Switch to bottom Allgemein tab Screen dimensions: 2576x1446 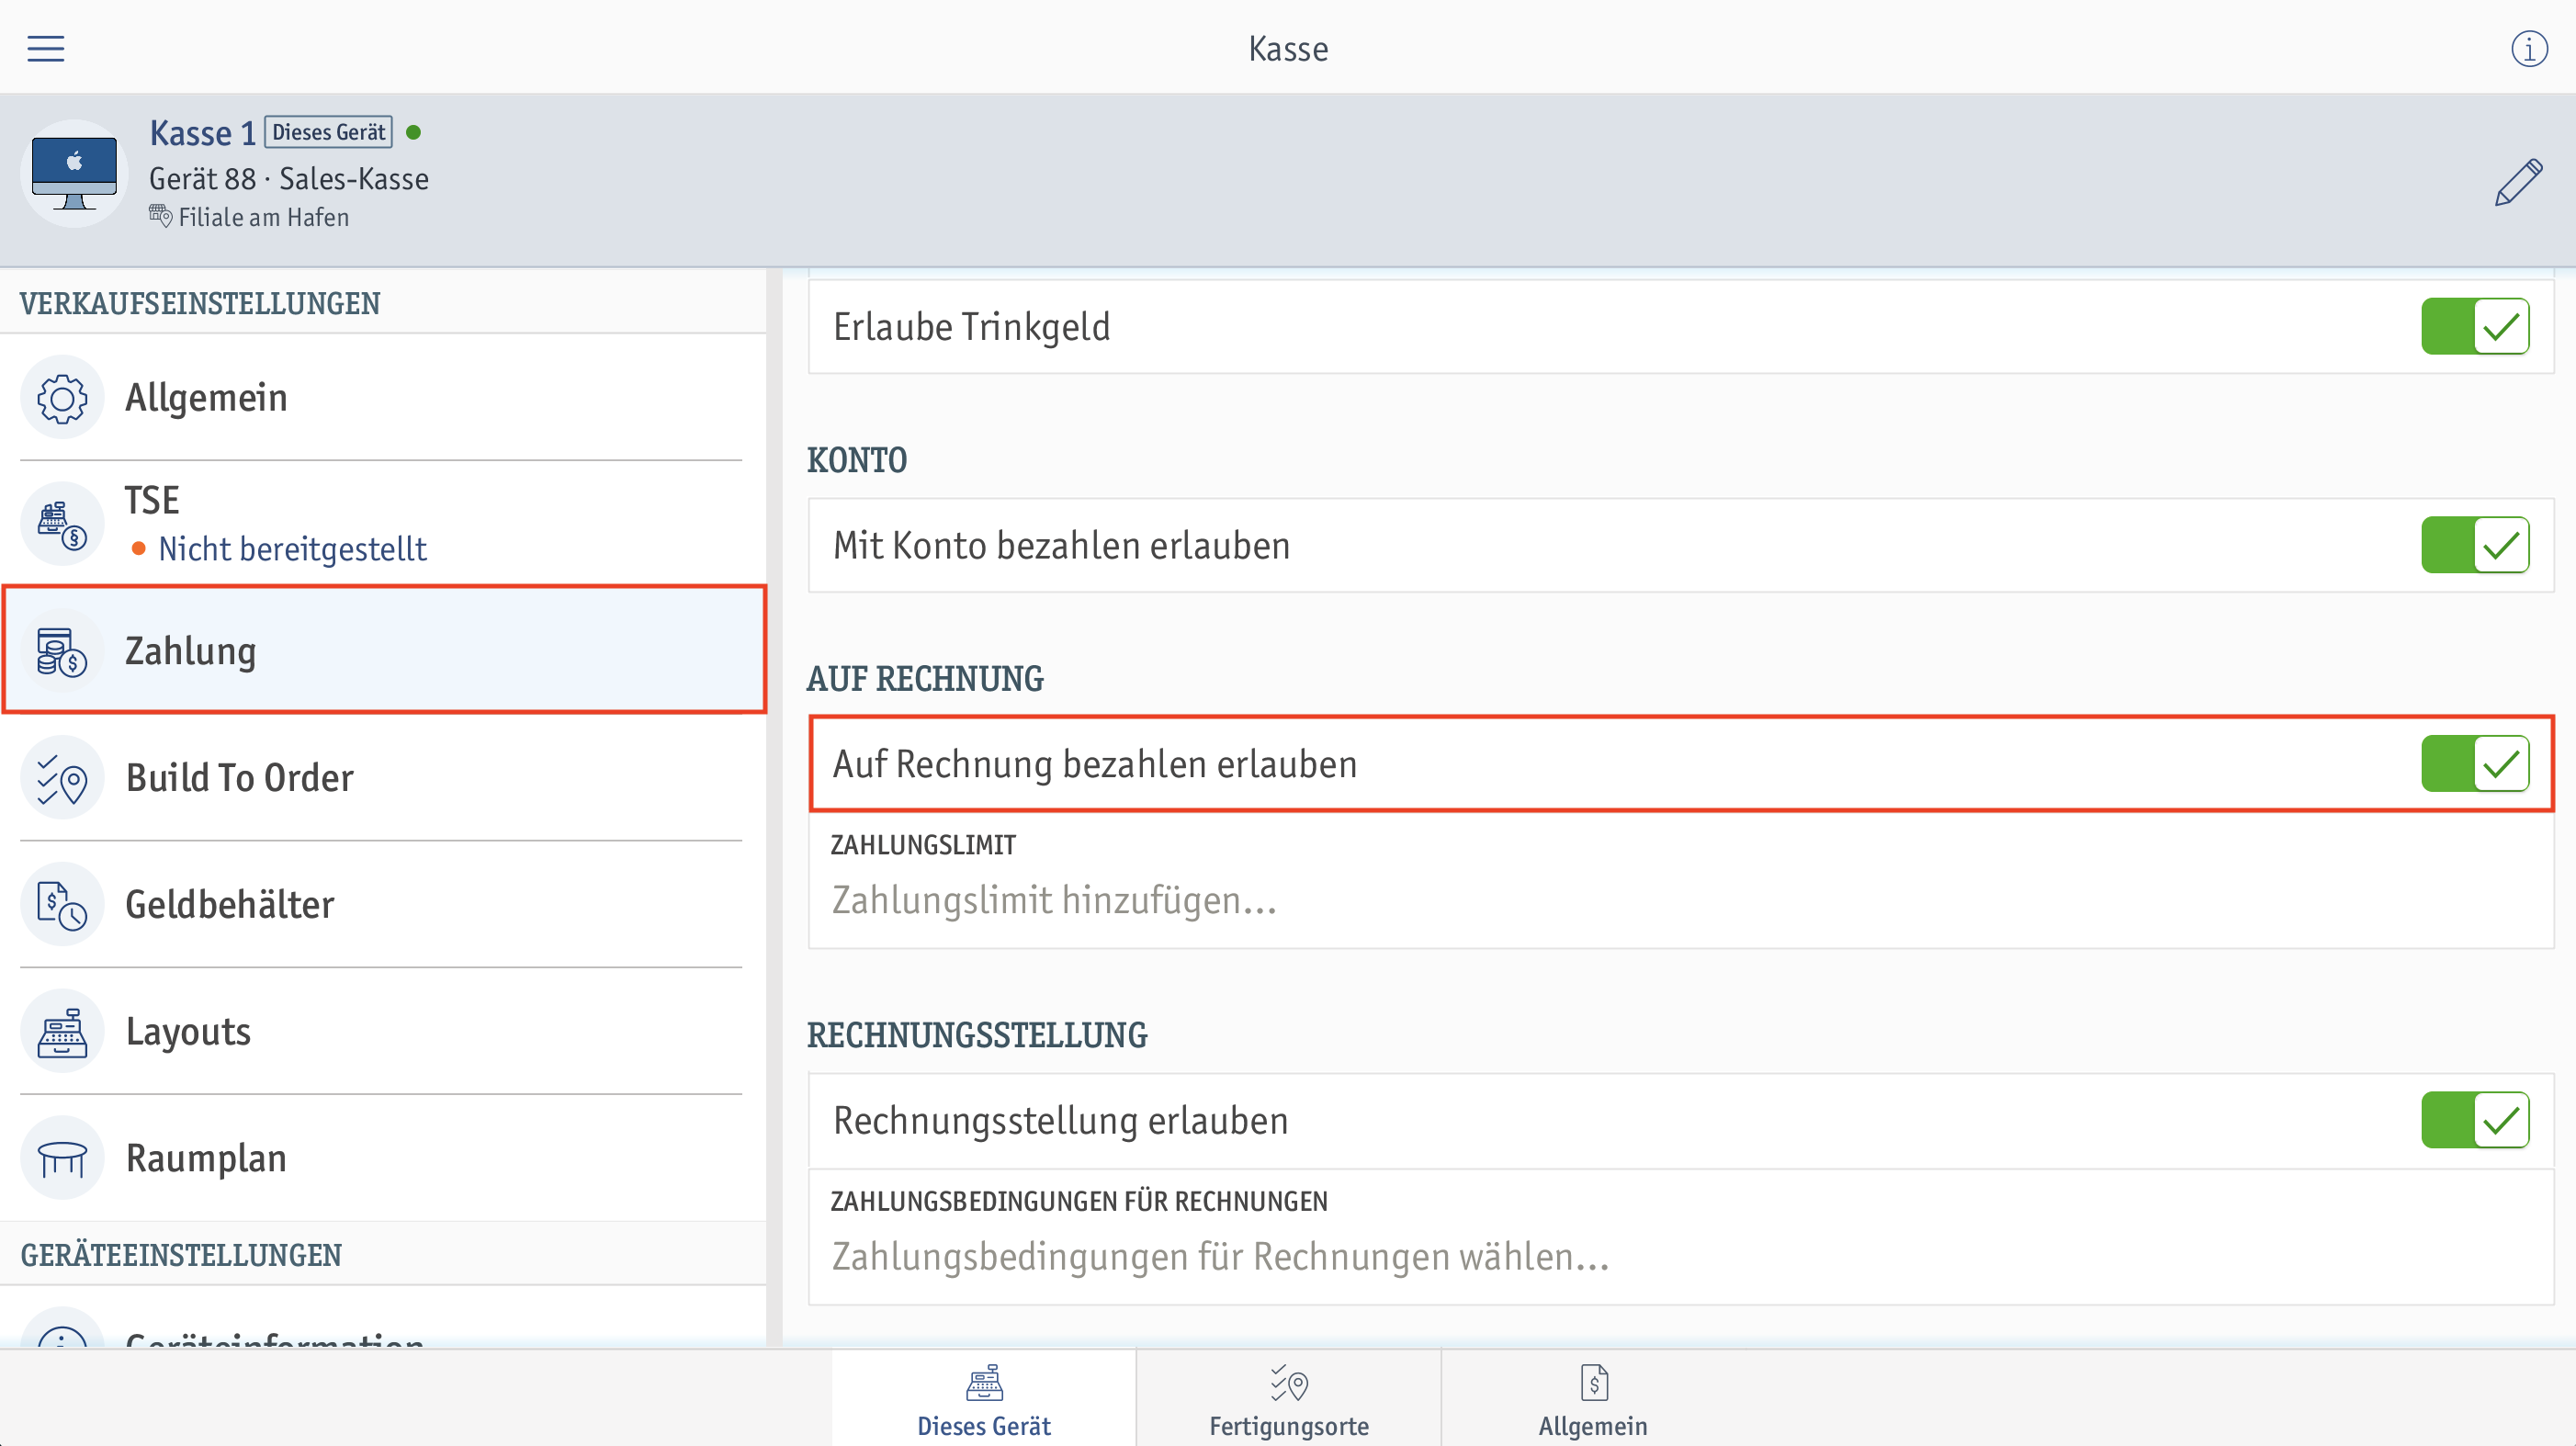[1593, 1399]
